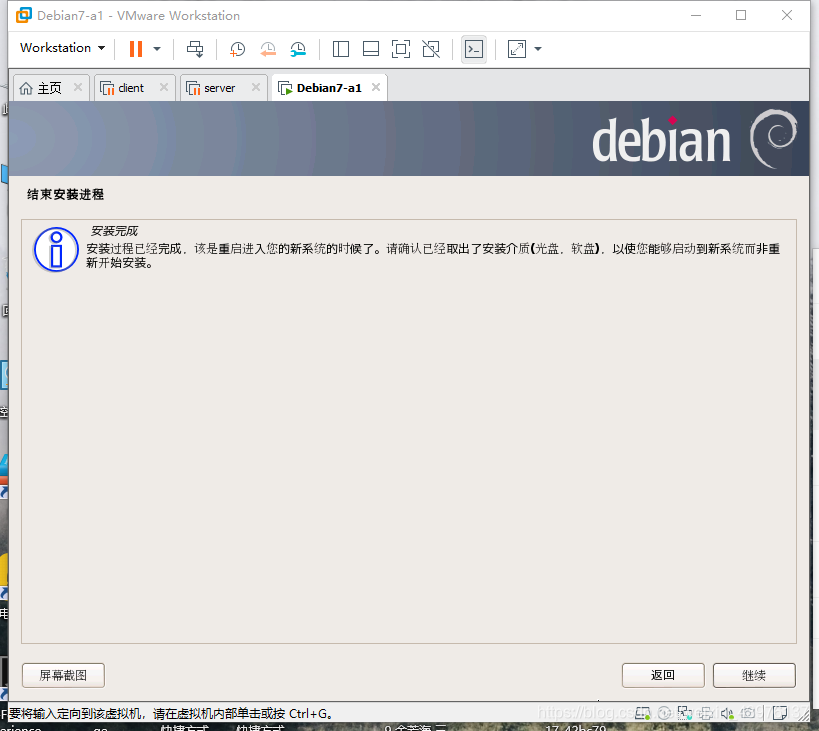Take a snapshot of the VM
819x731 pixels.
pos(238,50)
